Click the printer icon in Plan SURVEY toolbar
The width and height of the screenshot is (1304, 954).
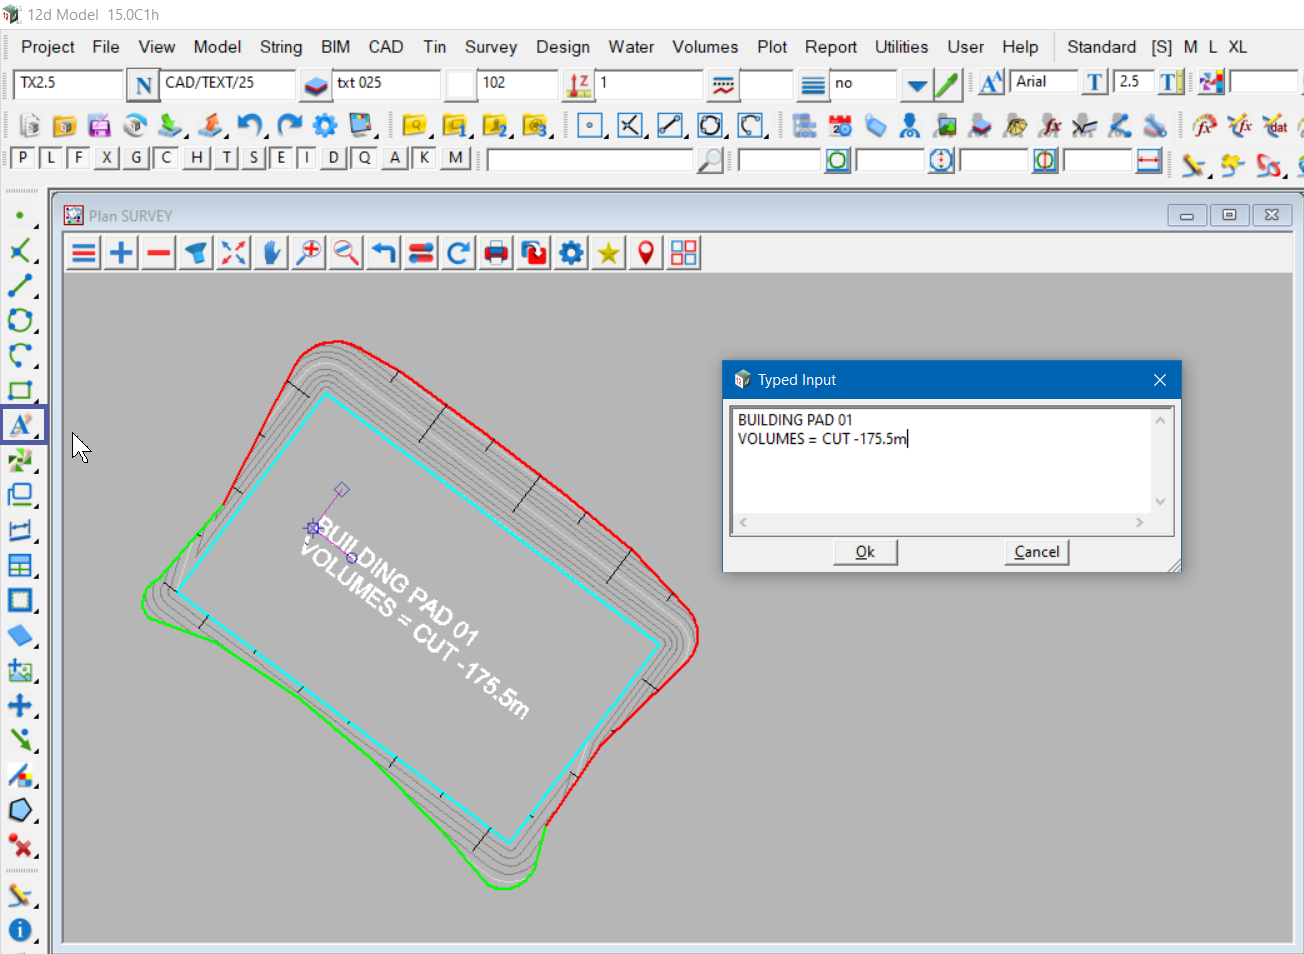[496, 253]
